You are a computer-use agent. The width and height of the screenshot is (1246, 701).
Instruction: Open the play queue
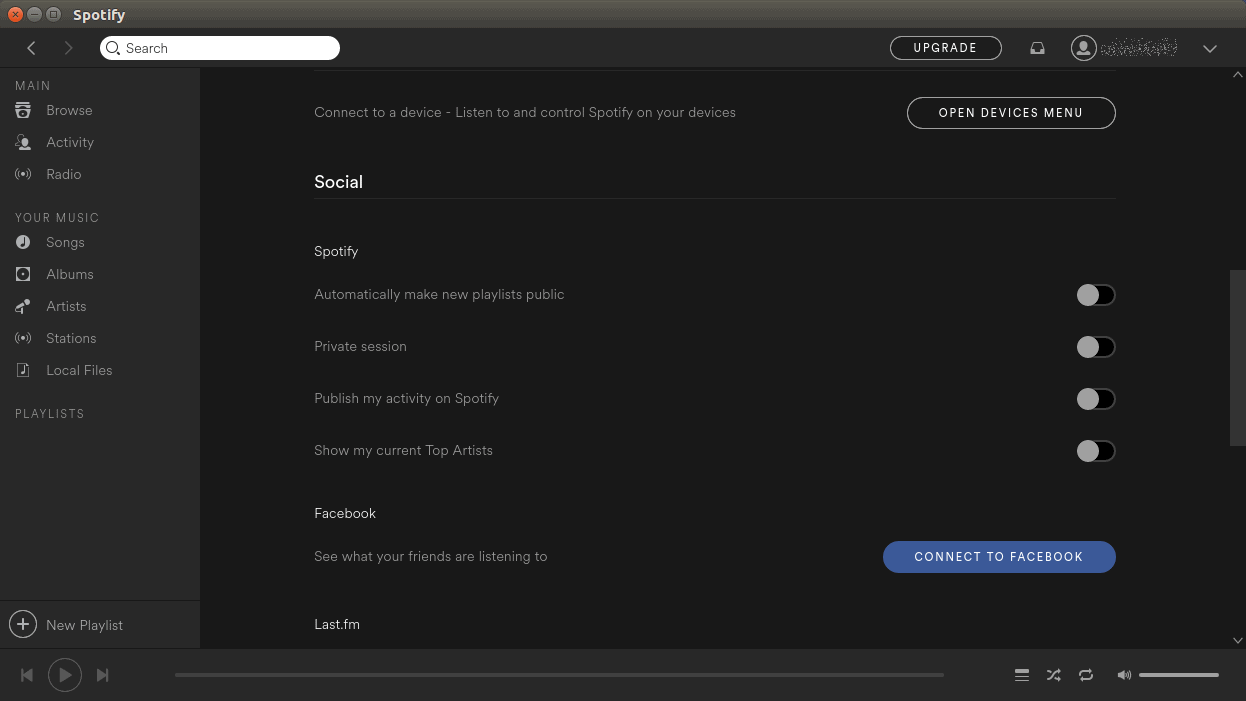click(x=1021, y=675)
